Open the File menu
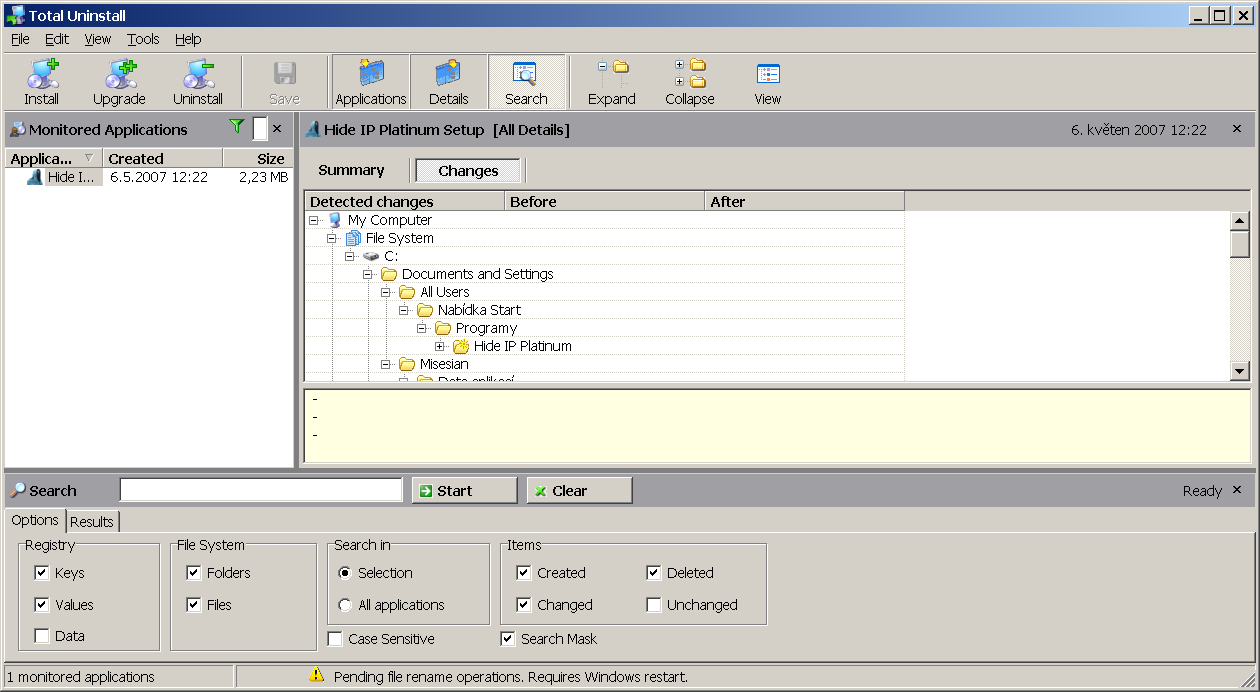 point(20,39)
